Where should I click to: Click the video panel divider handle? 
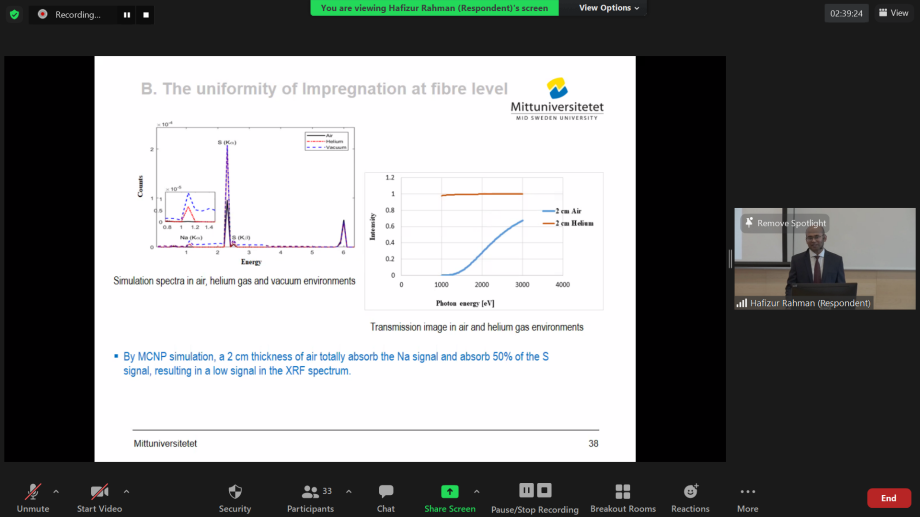point(730,258)
